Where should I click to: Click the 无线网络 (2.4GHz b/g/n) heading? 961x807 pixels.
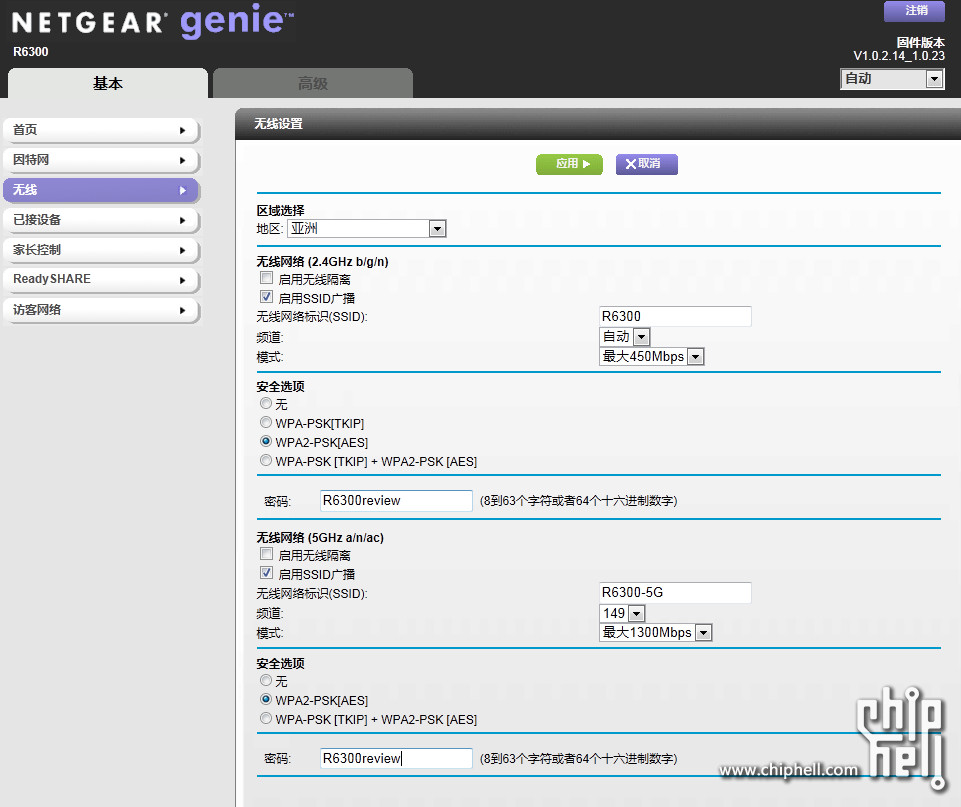322,262
